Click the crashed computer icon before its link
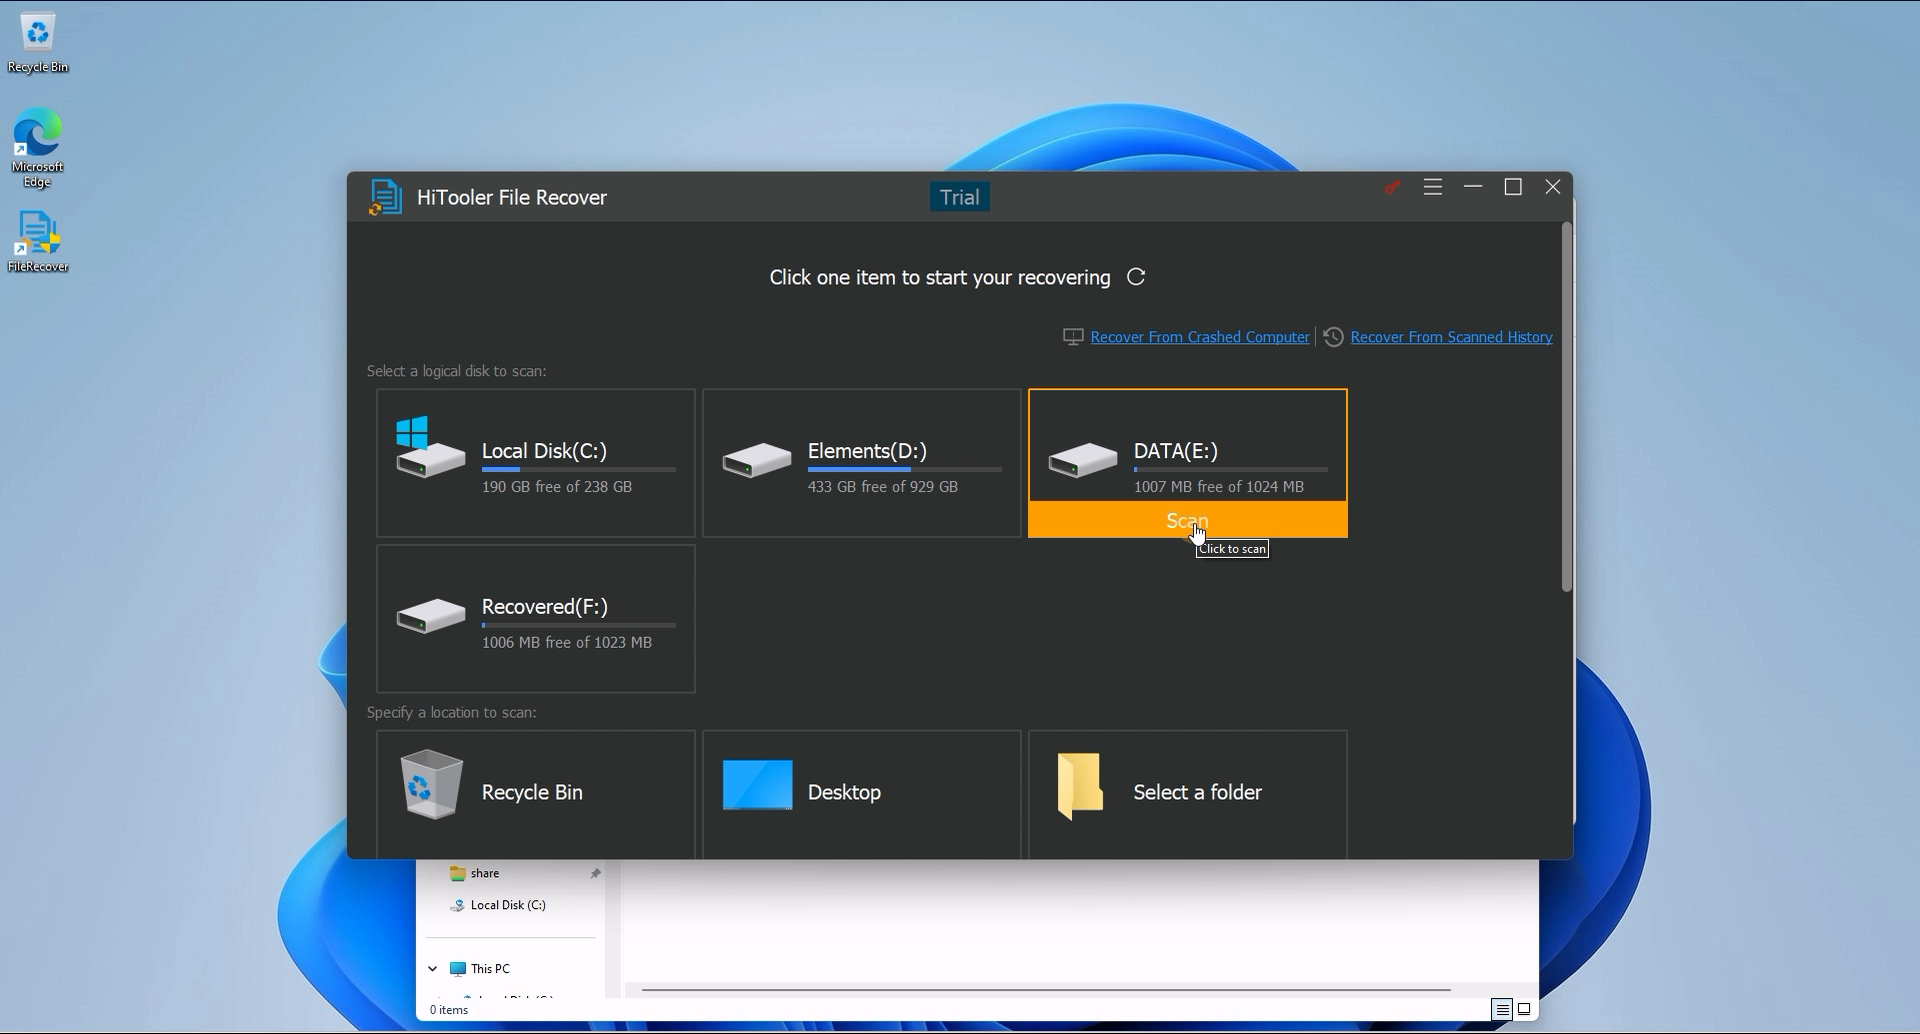 (1072, 337)
